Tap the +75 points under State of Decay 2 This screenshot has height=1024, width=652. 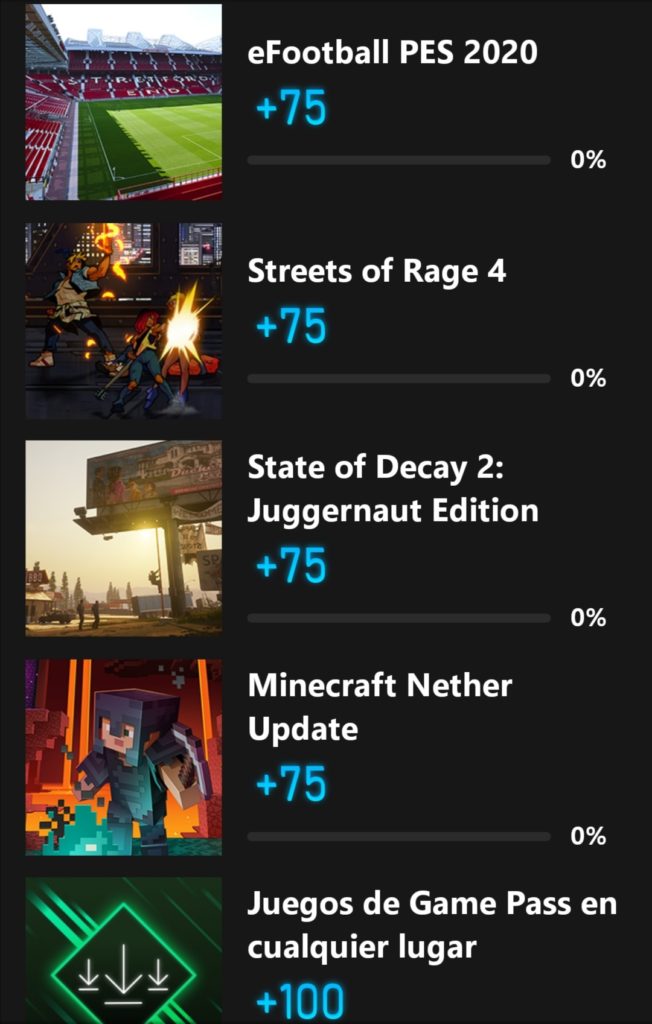[291, 567]
